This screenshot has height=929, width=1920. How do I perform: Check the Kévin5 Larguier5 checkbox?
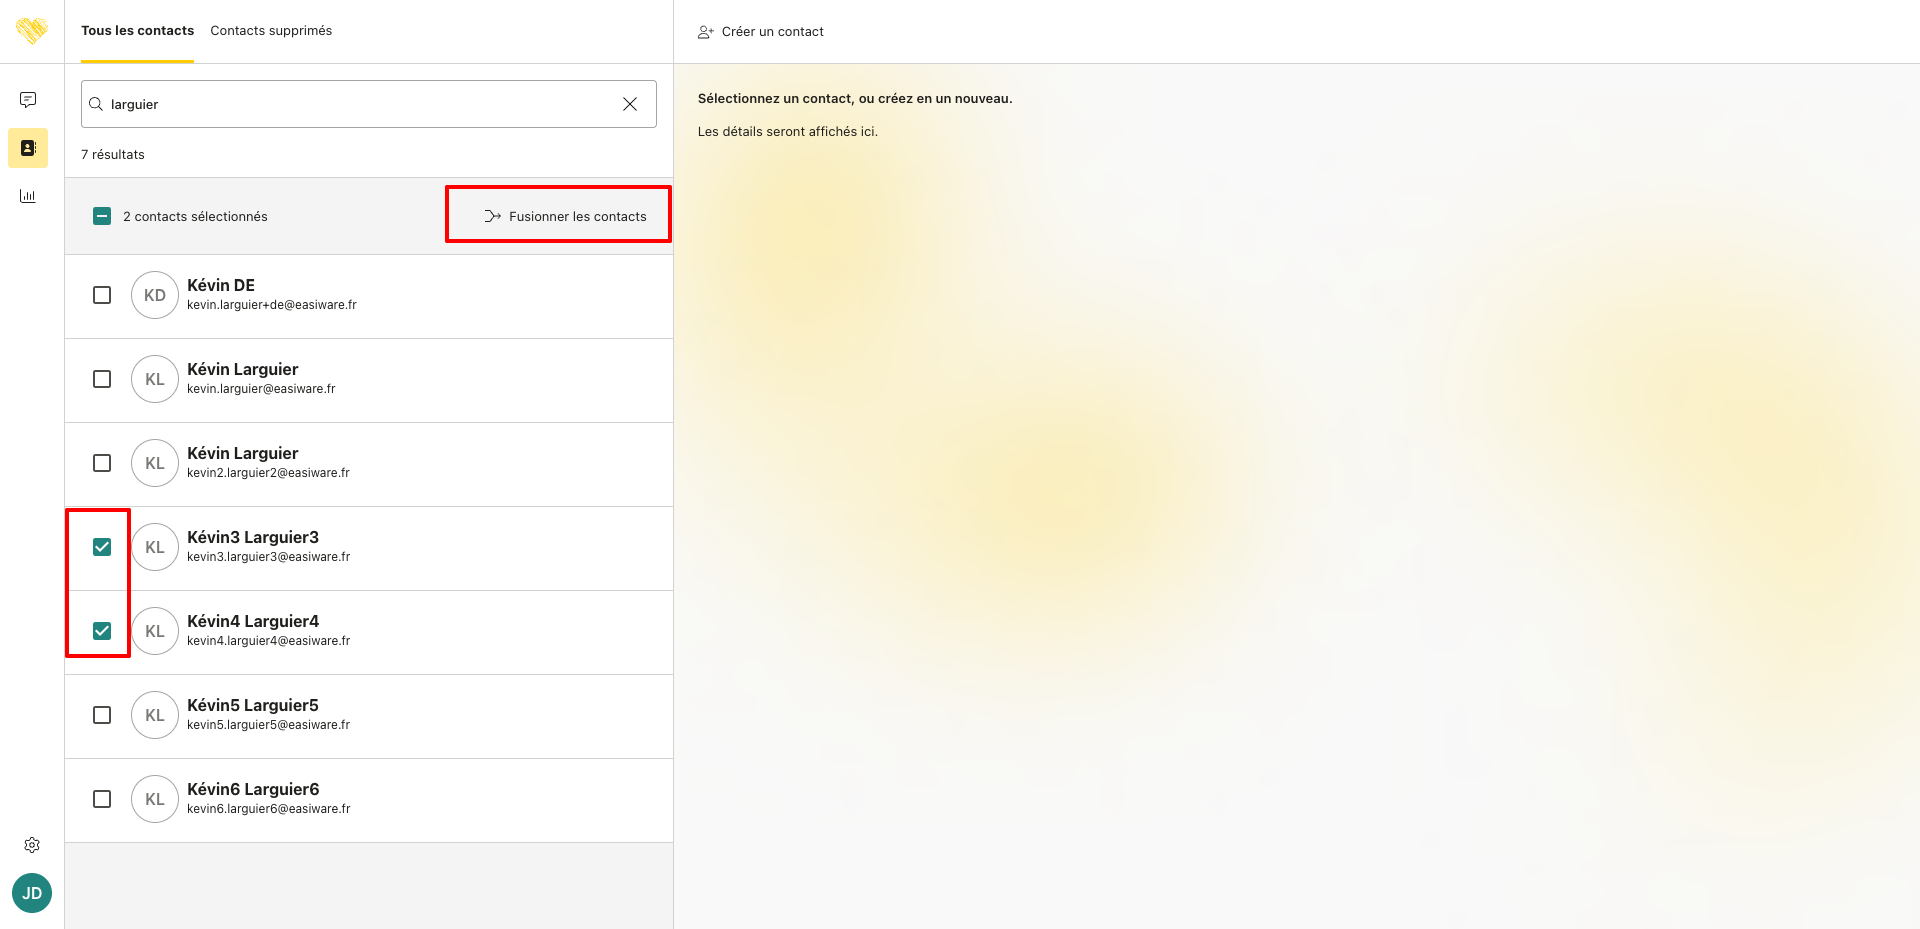[x=102, y=715]
